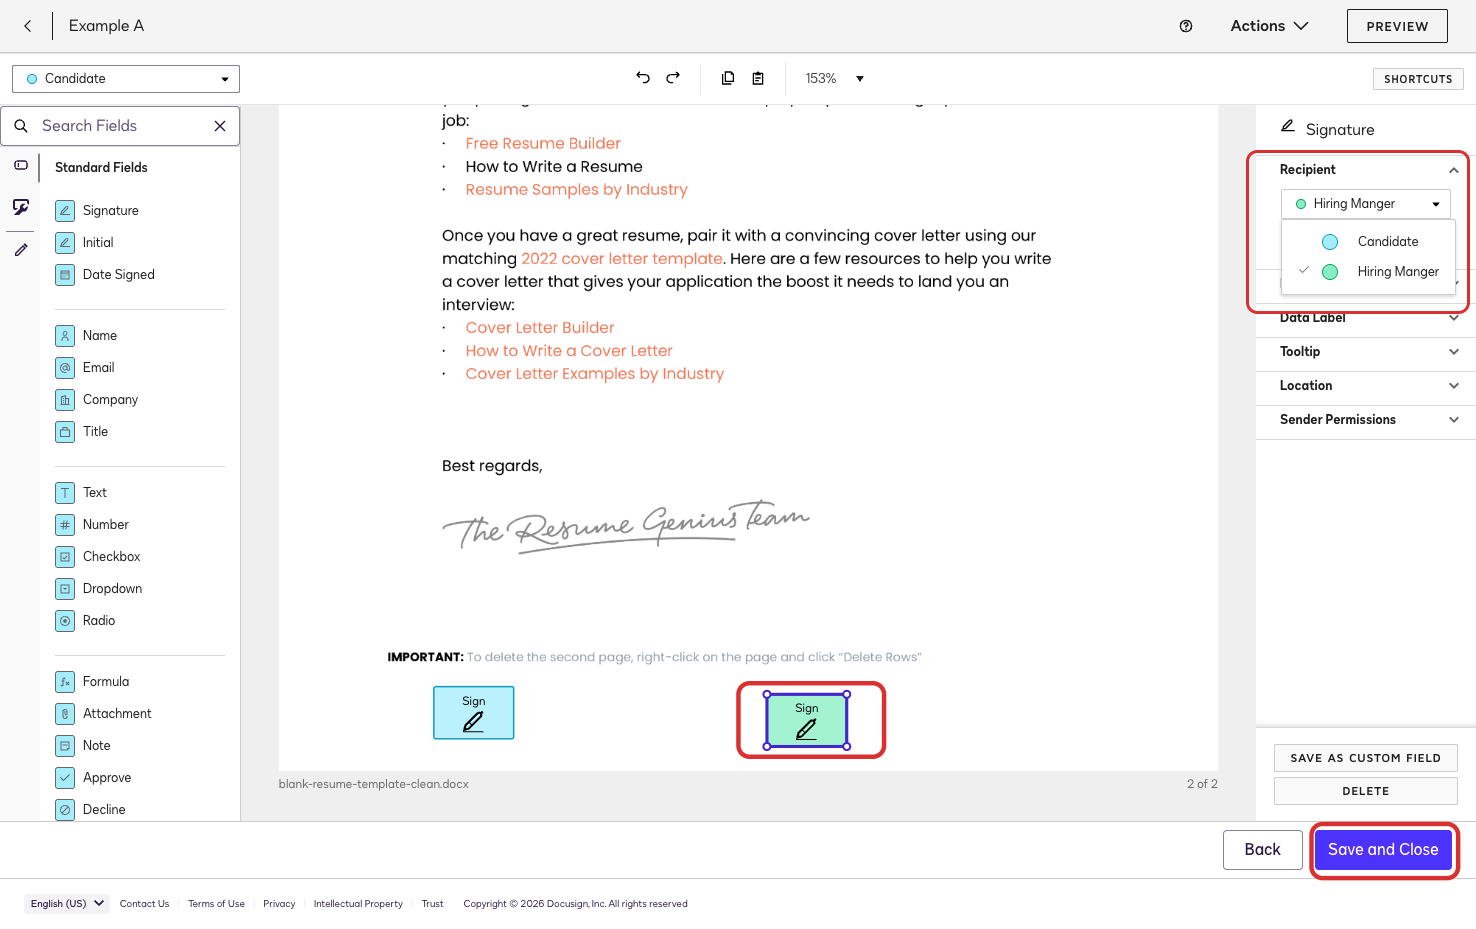Change the language from English (US)
1476x929 pixels.
[67, 903]
